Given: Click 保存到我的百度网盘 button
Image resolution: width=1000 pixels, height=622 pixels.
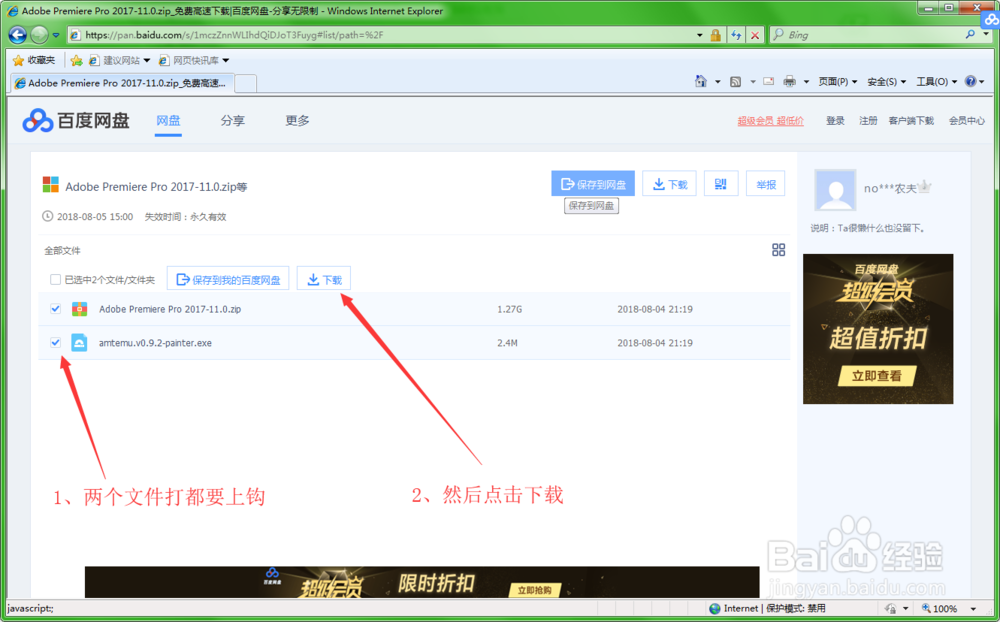Looking at the screenshot, I should (228, 279).
